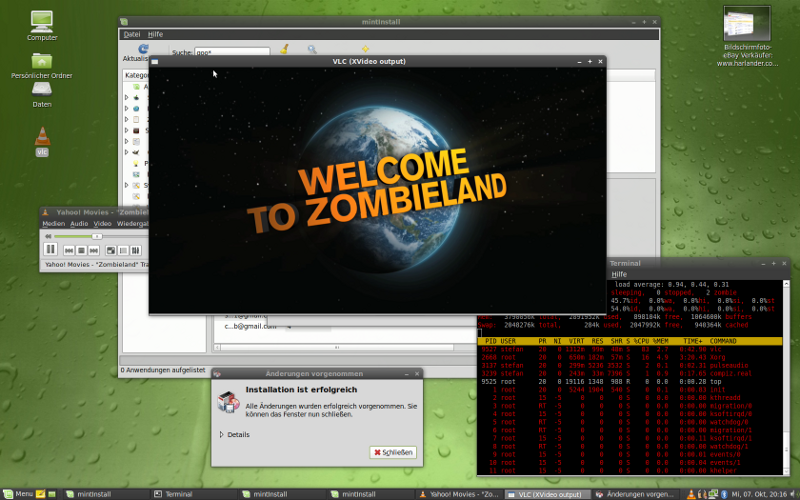Focus the Suche search field in mintInstall
The height and width of the screenshot is (500, 800).
point(232,52)
